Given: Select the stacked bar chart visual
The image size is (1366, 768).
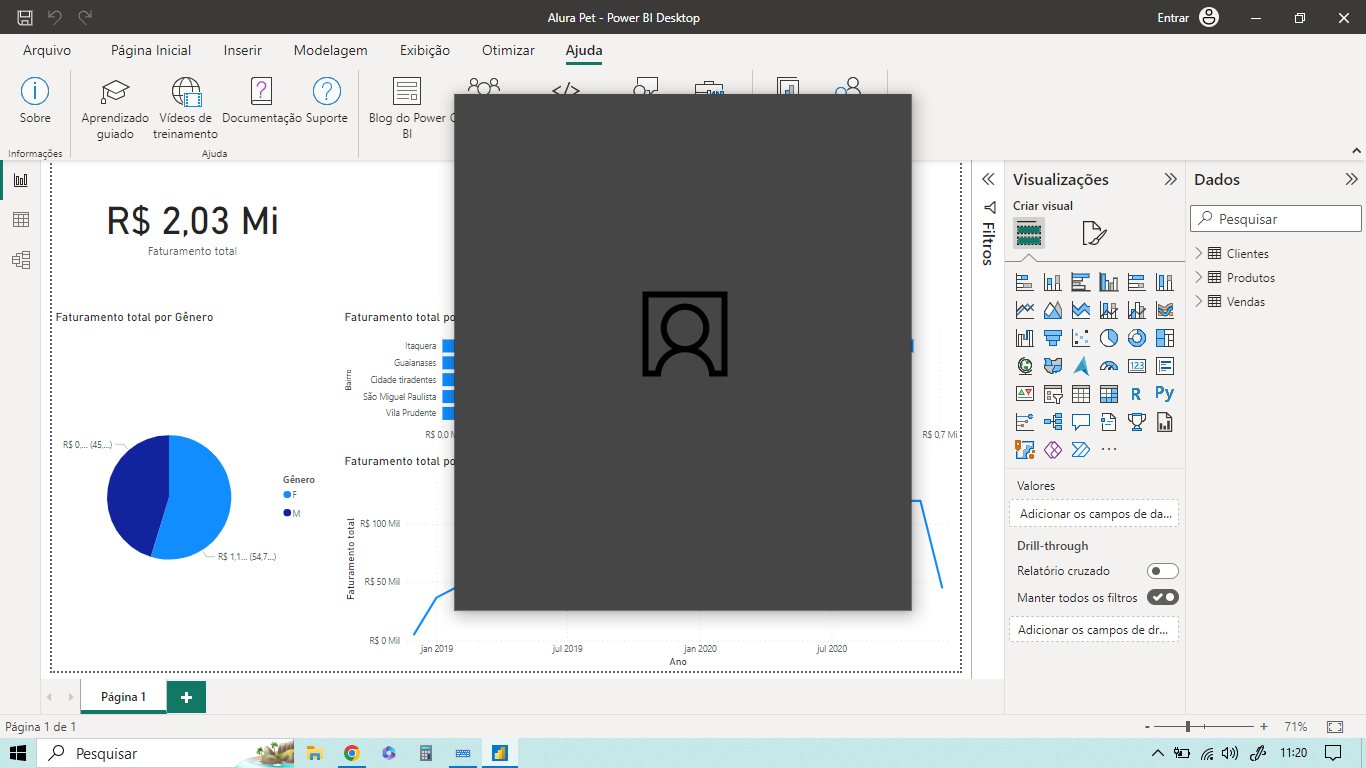Looking at the screenshot, I should coord(1024,282).
